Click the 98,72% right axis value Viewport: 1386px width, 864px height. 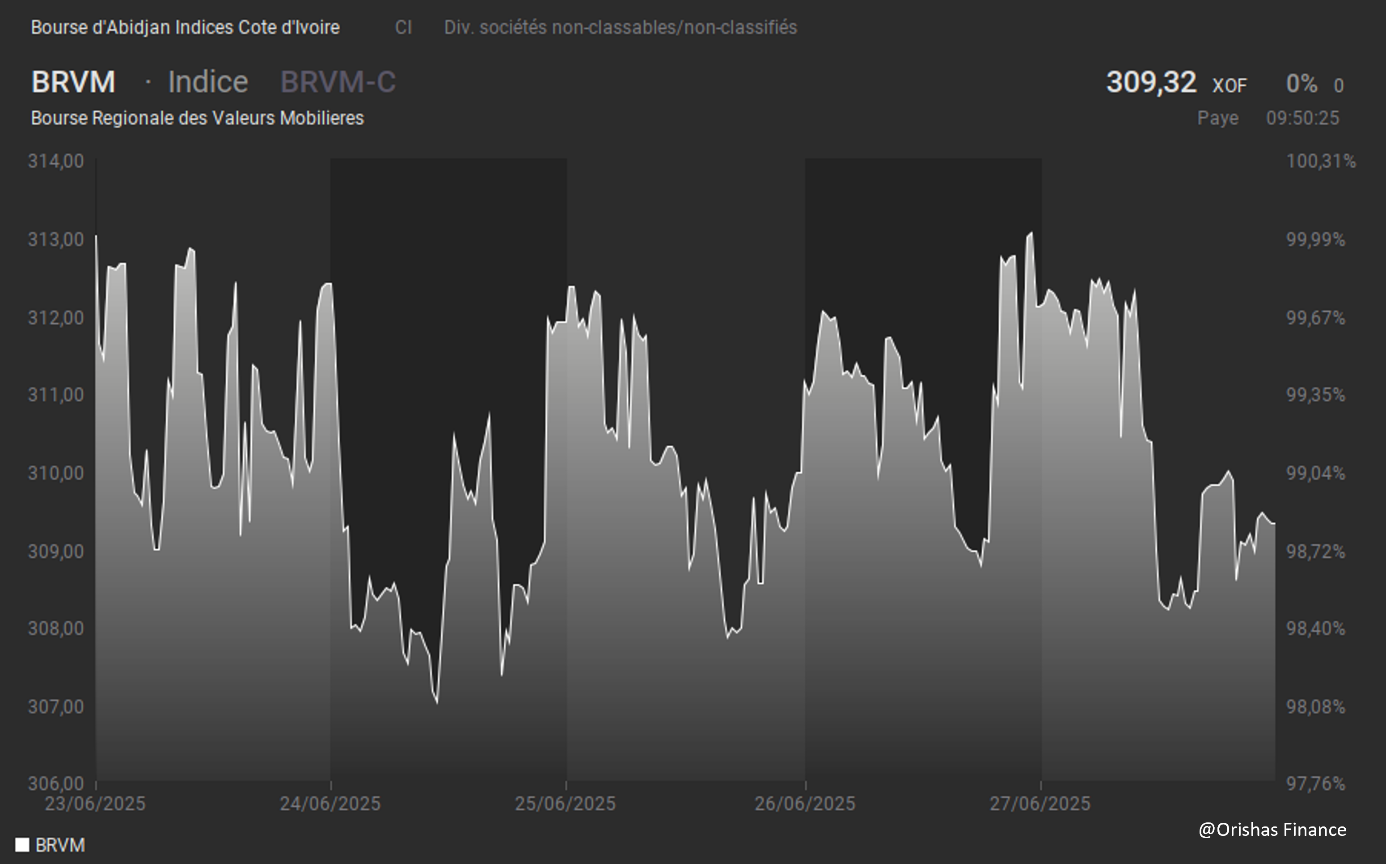[x=1316, y=551]
